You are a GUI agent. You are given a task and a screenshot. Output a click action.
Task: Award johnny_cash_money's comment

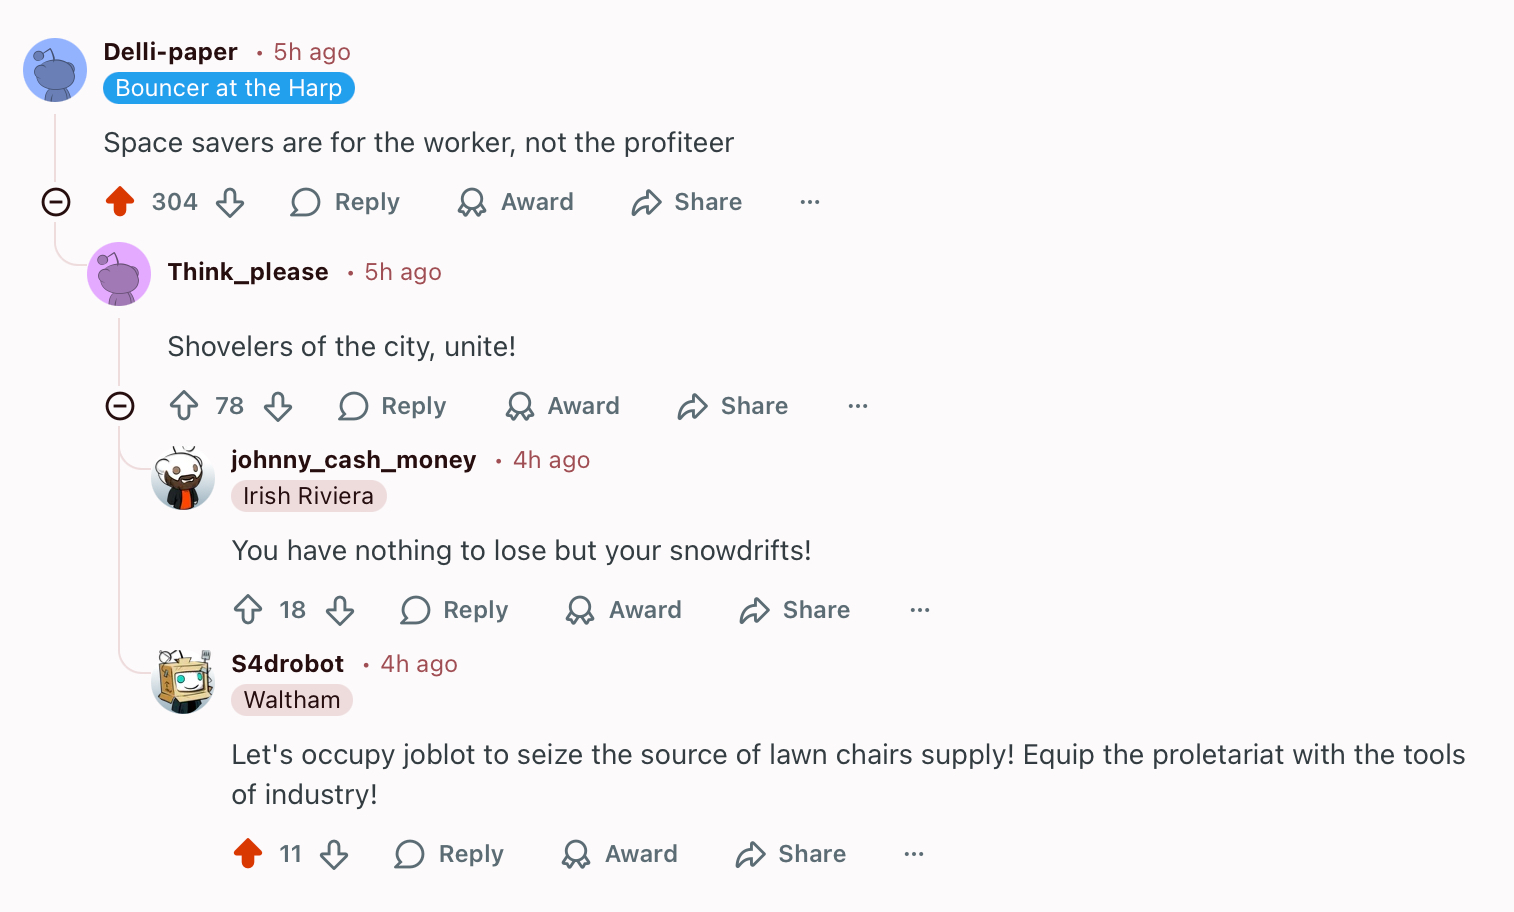[624, 610]
